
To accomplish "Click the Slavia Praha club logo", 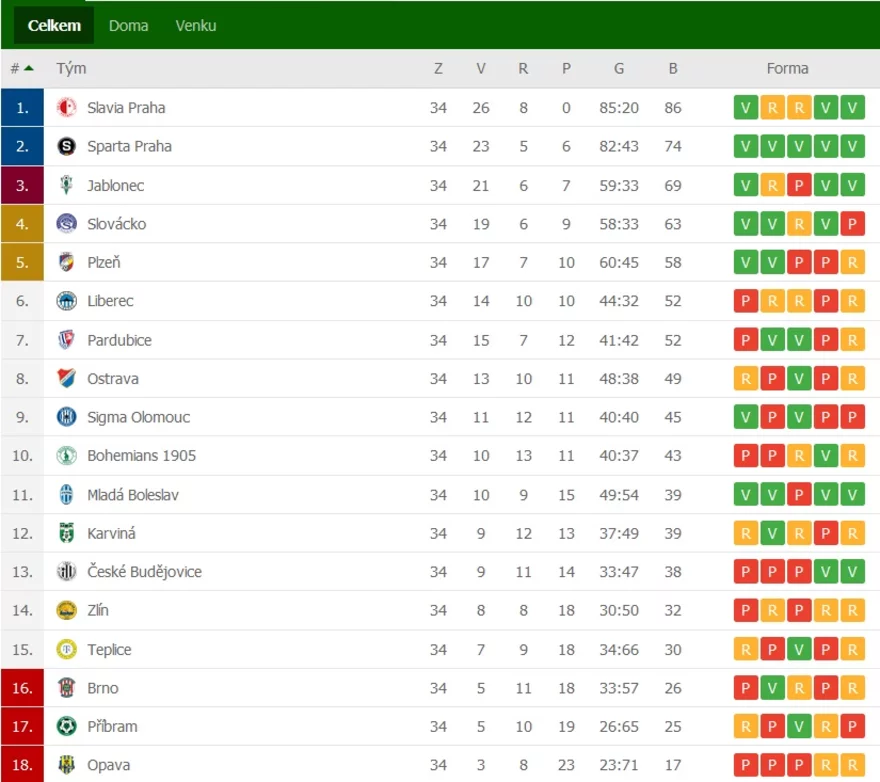I will click(x=67, y=107).
